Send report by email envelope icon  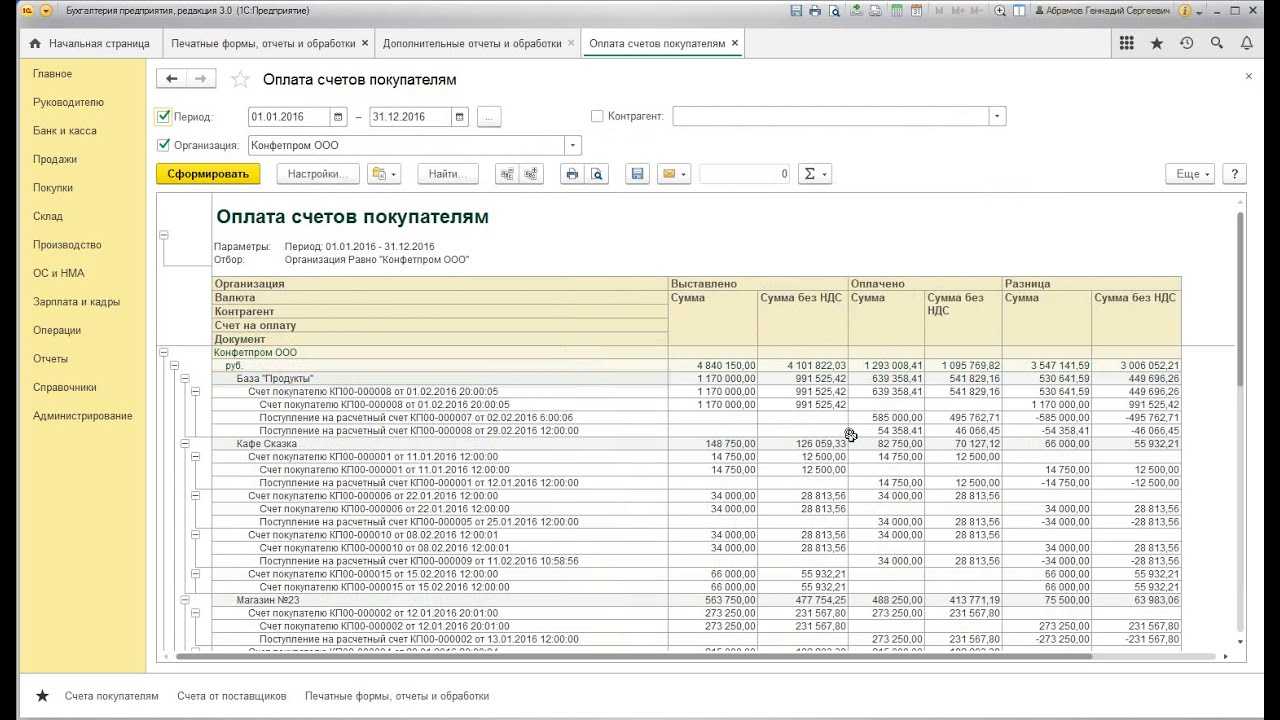point(672,174)
